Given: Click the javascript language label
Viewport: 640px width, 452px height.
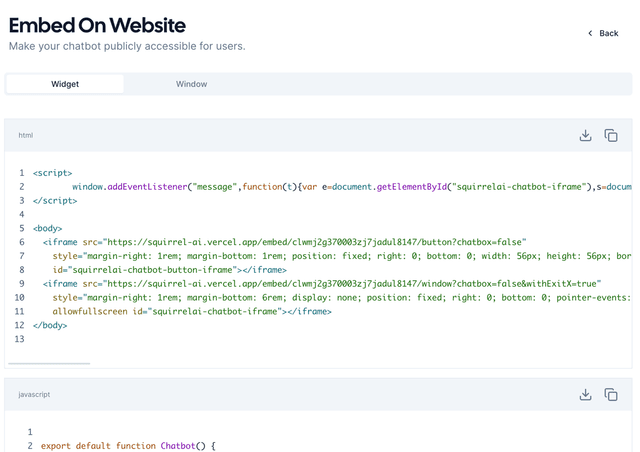Looking at the screenshot, I should tap(34, 395).
